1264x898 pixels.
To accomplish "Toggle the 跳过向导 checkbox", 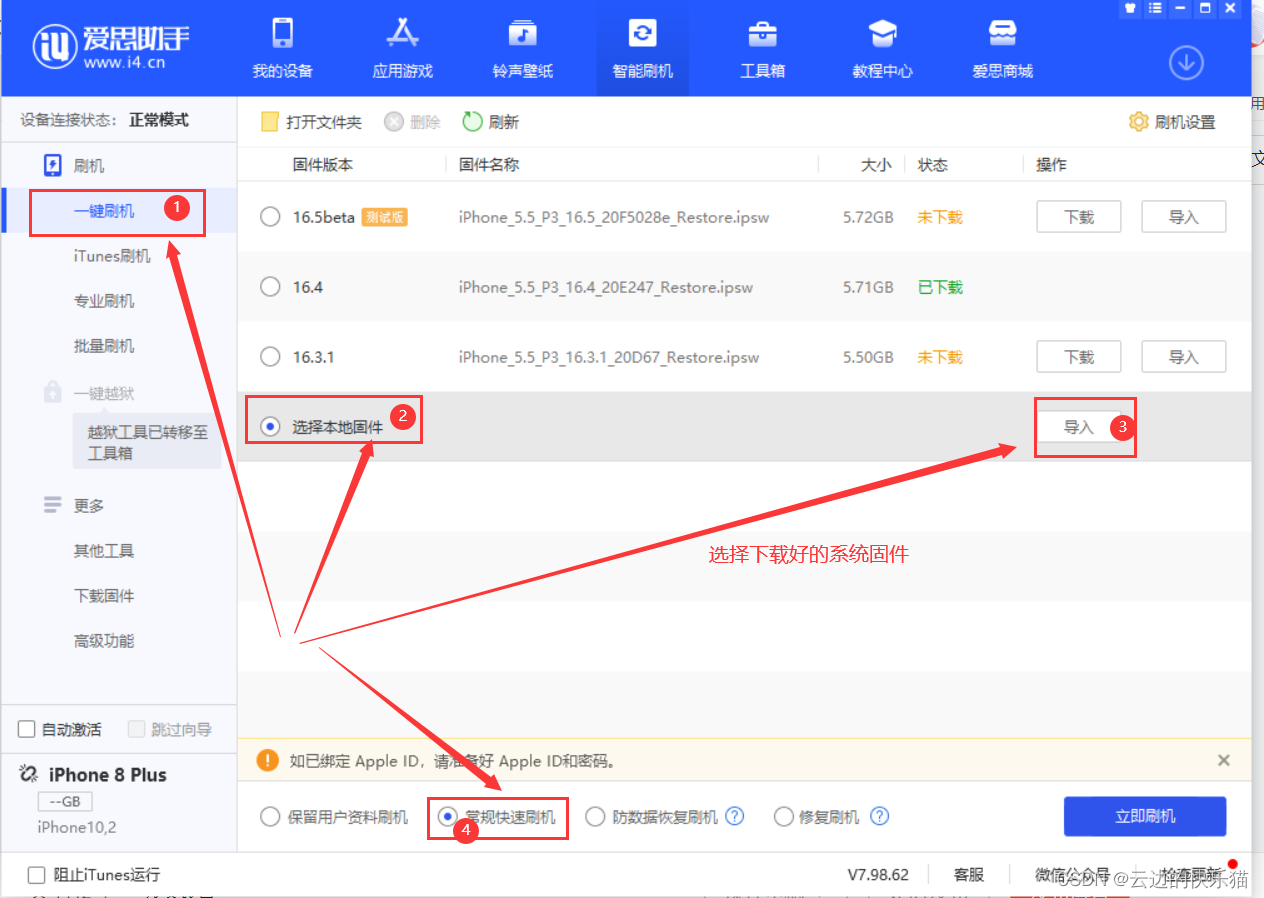I will point(137,729).
